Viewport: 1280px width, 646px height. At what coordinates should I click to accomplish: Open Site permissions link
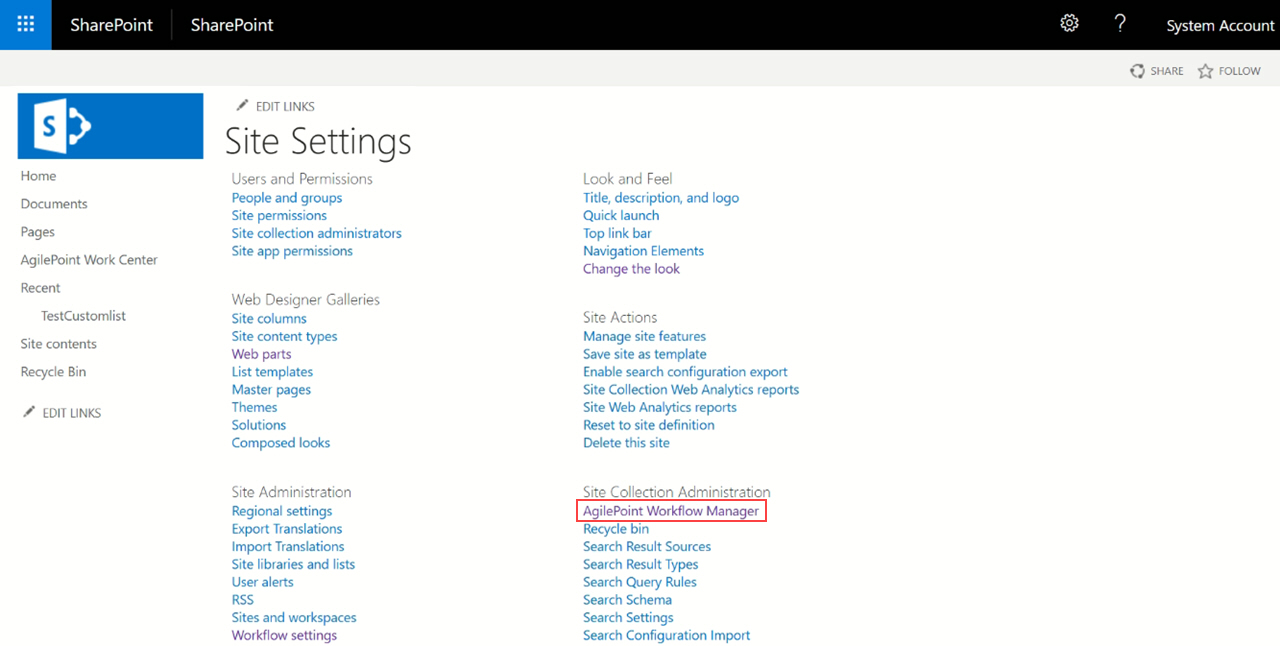click(x=279, y=215)
